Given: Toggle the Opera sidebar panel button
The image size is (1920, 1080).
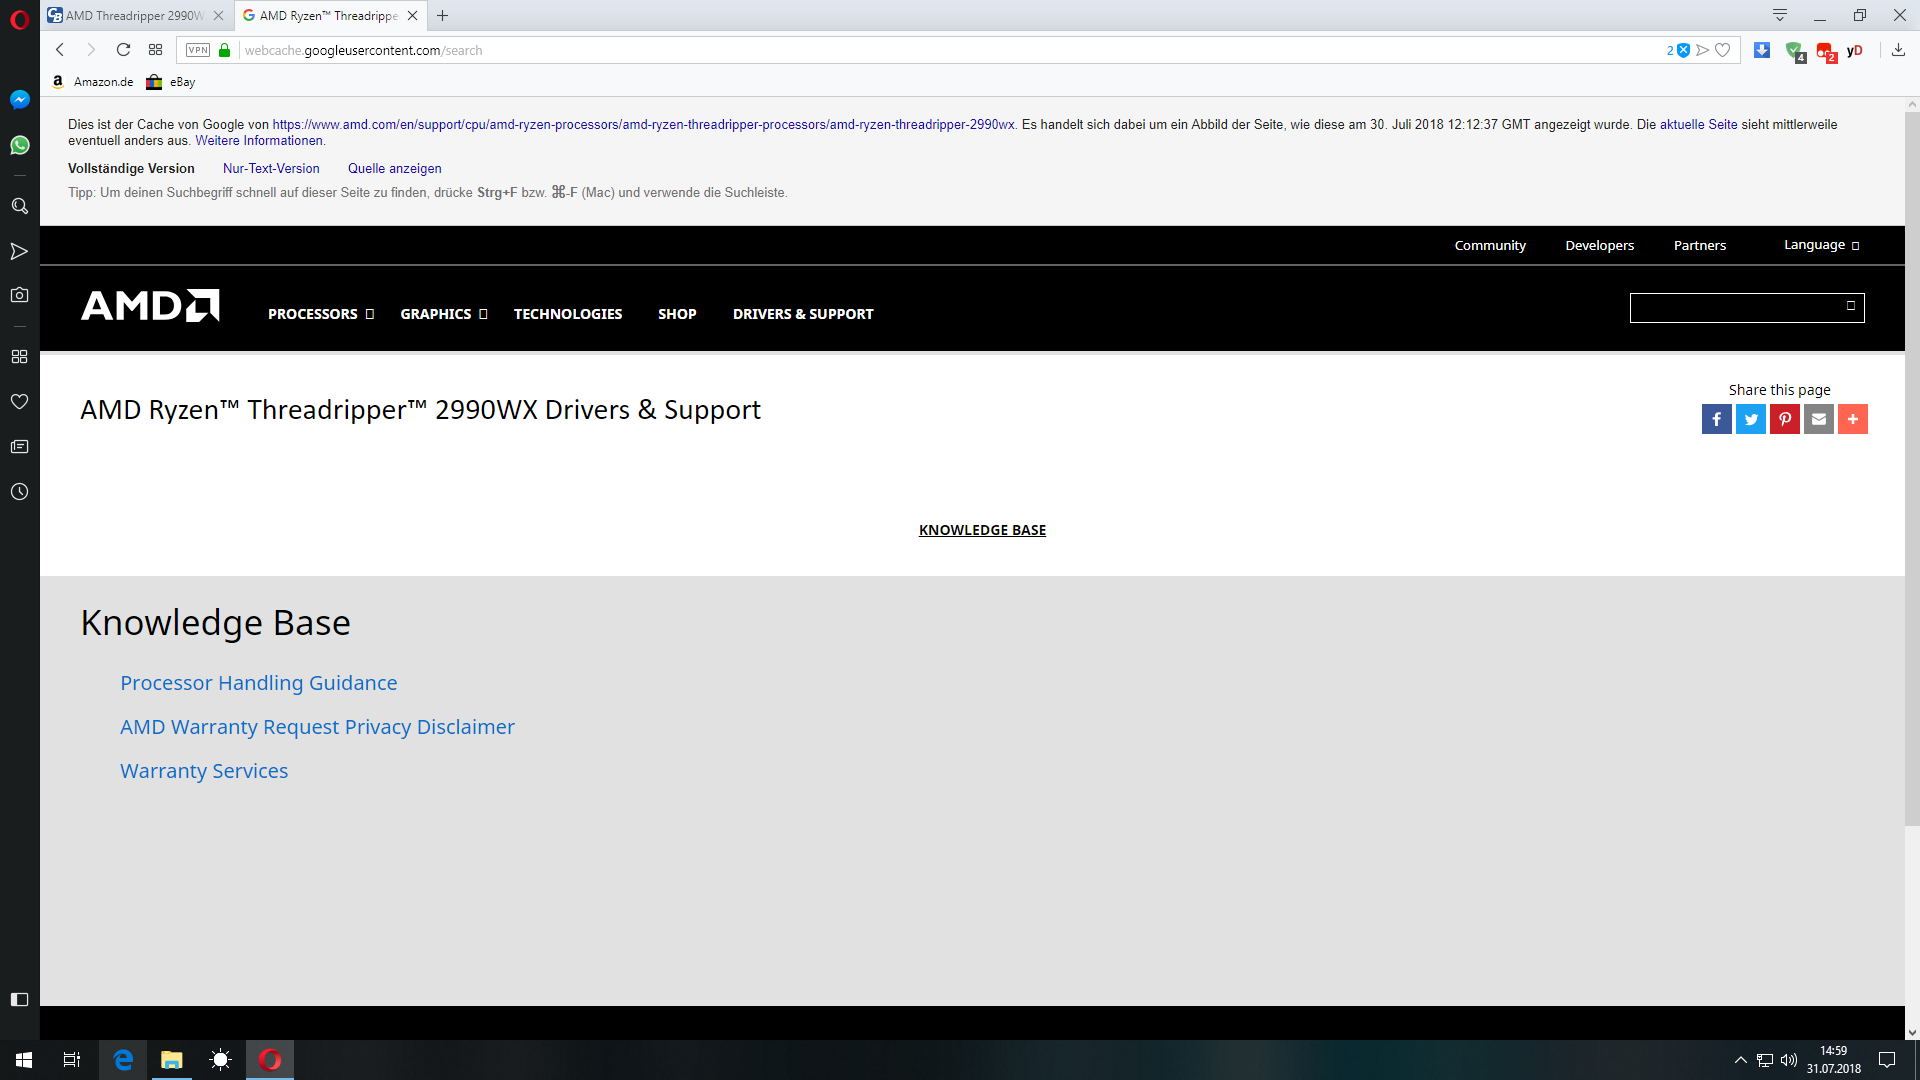Looking at the screenshot, I should coord(19,999).
